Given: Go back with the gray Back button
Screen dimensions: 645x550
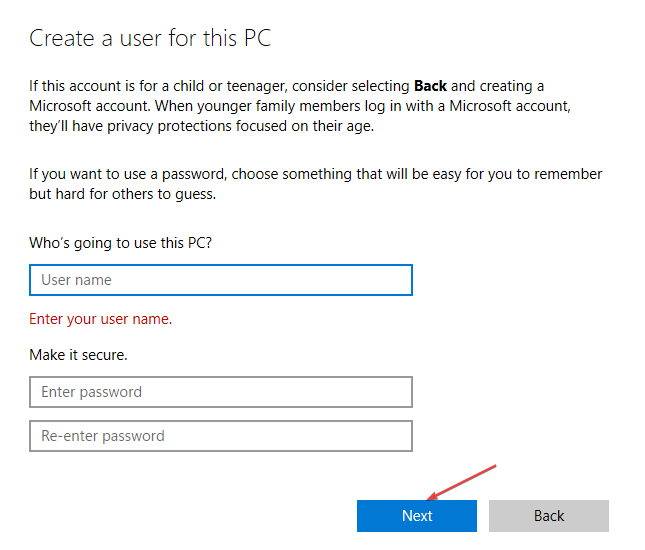Looking at the screenshot, I should click(x=548, y=516).
